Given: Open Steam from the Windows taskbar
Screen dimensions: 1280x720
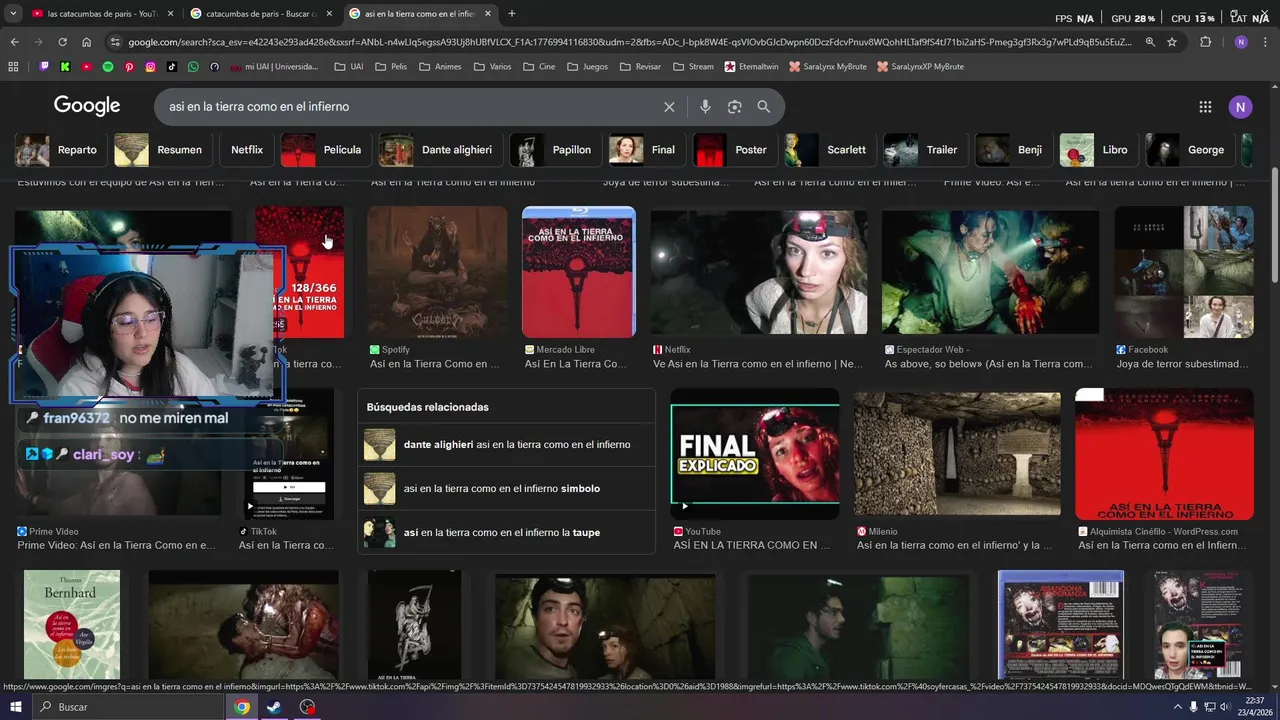Looking at the screenshot, I should (274, 707).
